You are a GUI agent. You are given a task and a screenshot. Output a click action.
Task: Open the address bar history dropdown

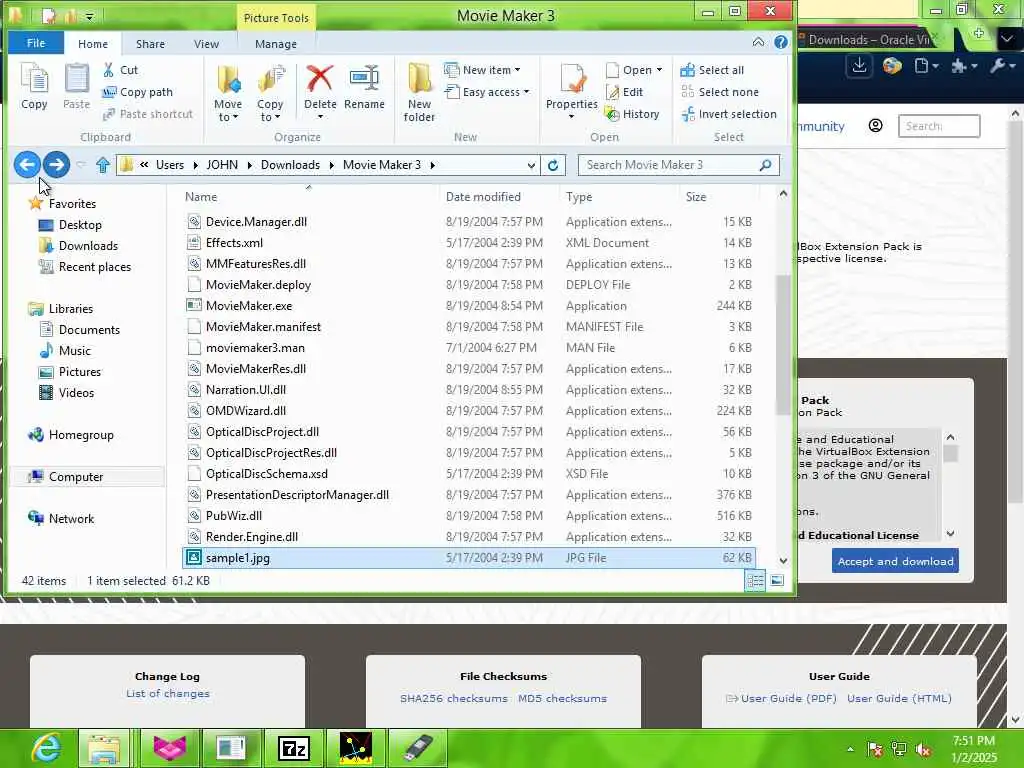[x=531, y=165]
